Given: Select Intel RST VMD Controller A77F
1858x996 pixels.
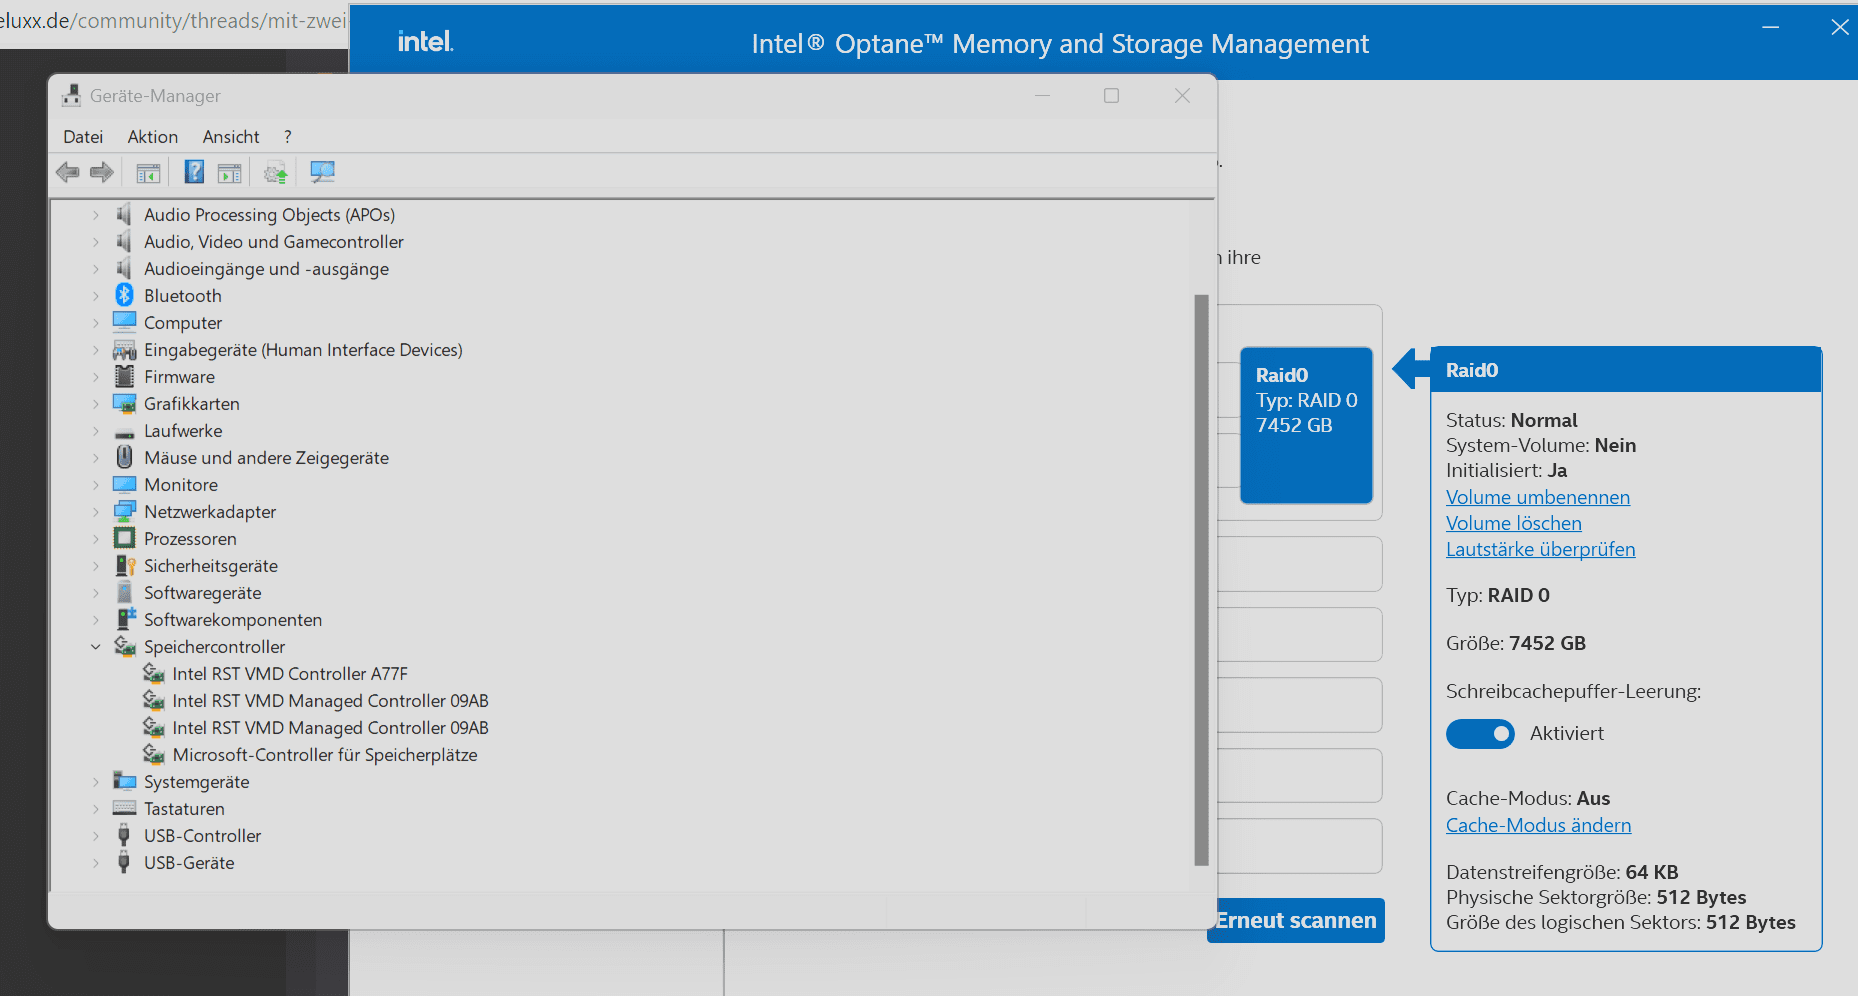Looking at the screenshot, I should (x=290, y=674).
